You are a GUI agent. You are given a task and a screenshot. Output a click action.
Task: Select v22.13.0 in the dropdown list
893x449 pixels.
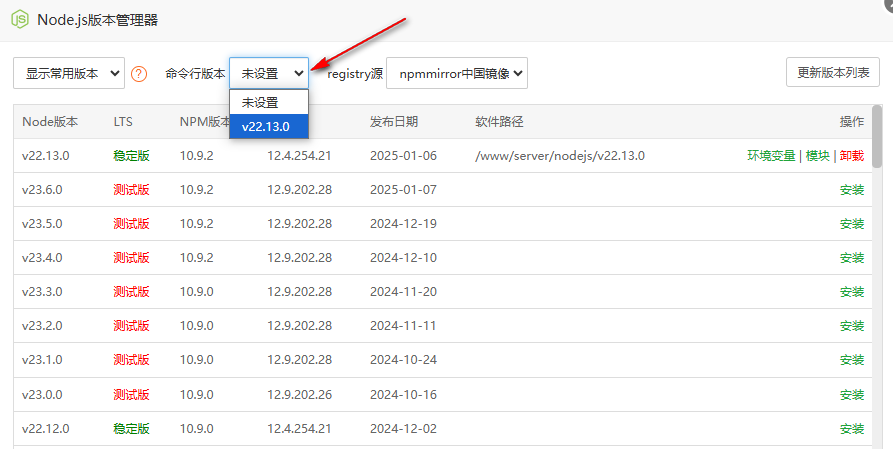(x=266, y=126)
